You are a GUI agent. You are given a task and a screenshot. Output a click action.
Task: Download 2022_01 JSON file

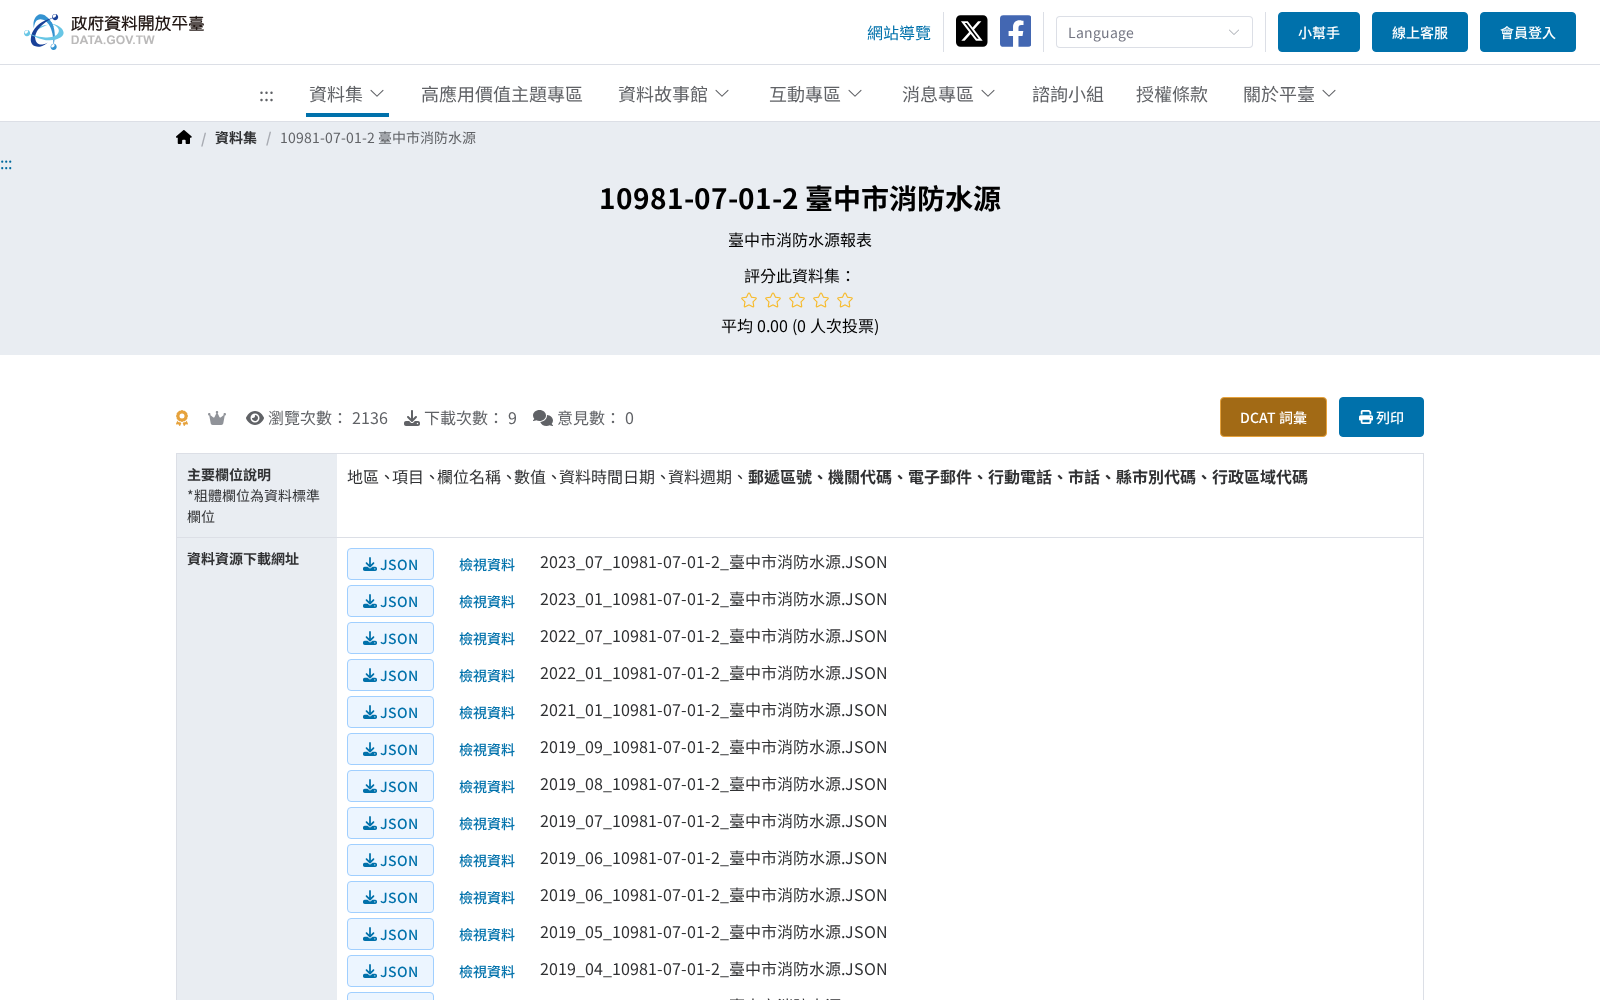pyautogui.click(x=390, y=675)
